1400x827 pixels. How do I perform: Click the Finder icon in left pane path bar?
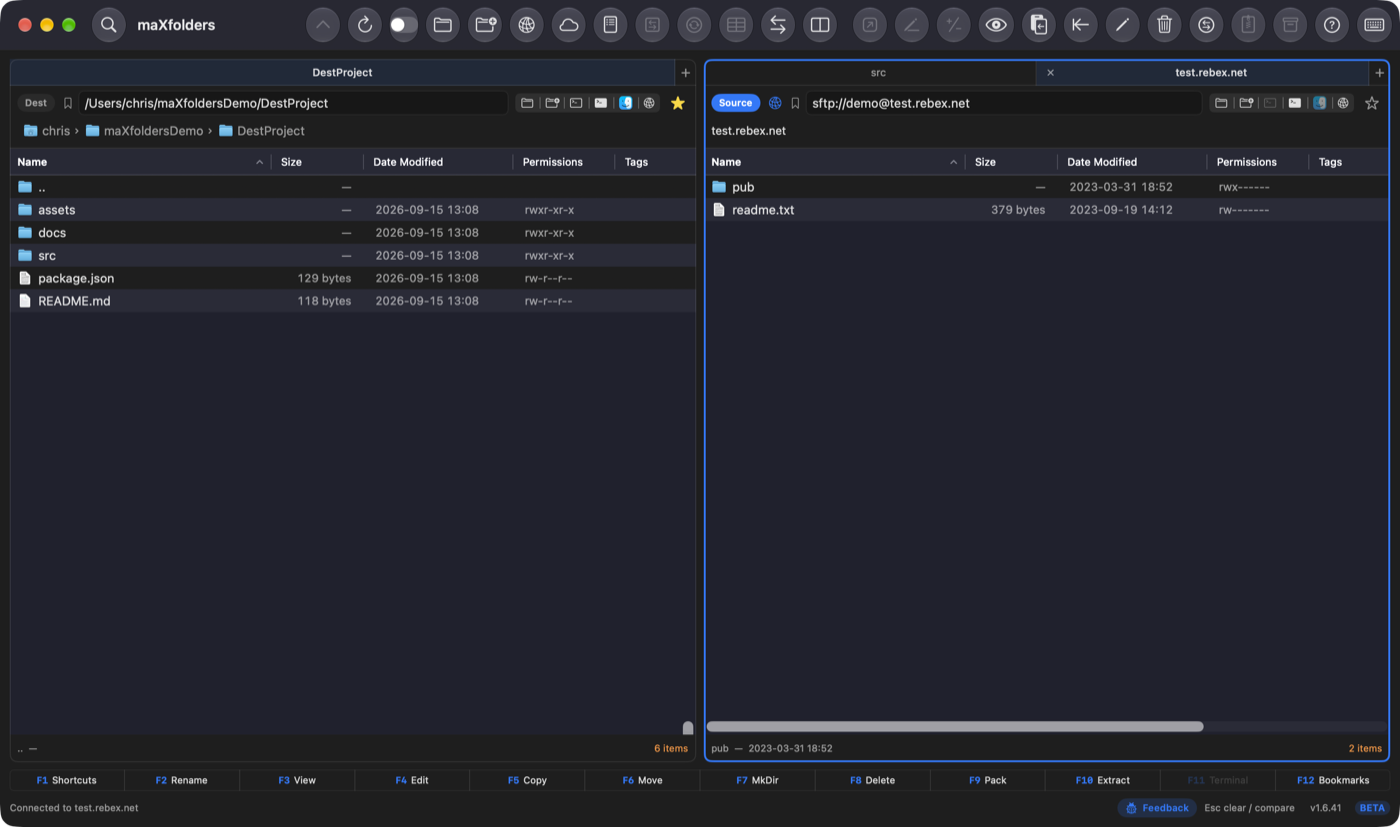point(626,103)
